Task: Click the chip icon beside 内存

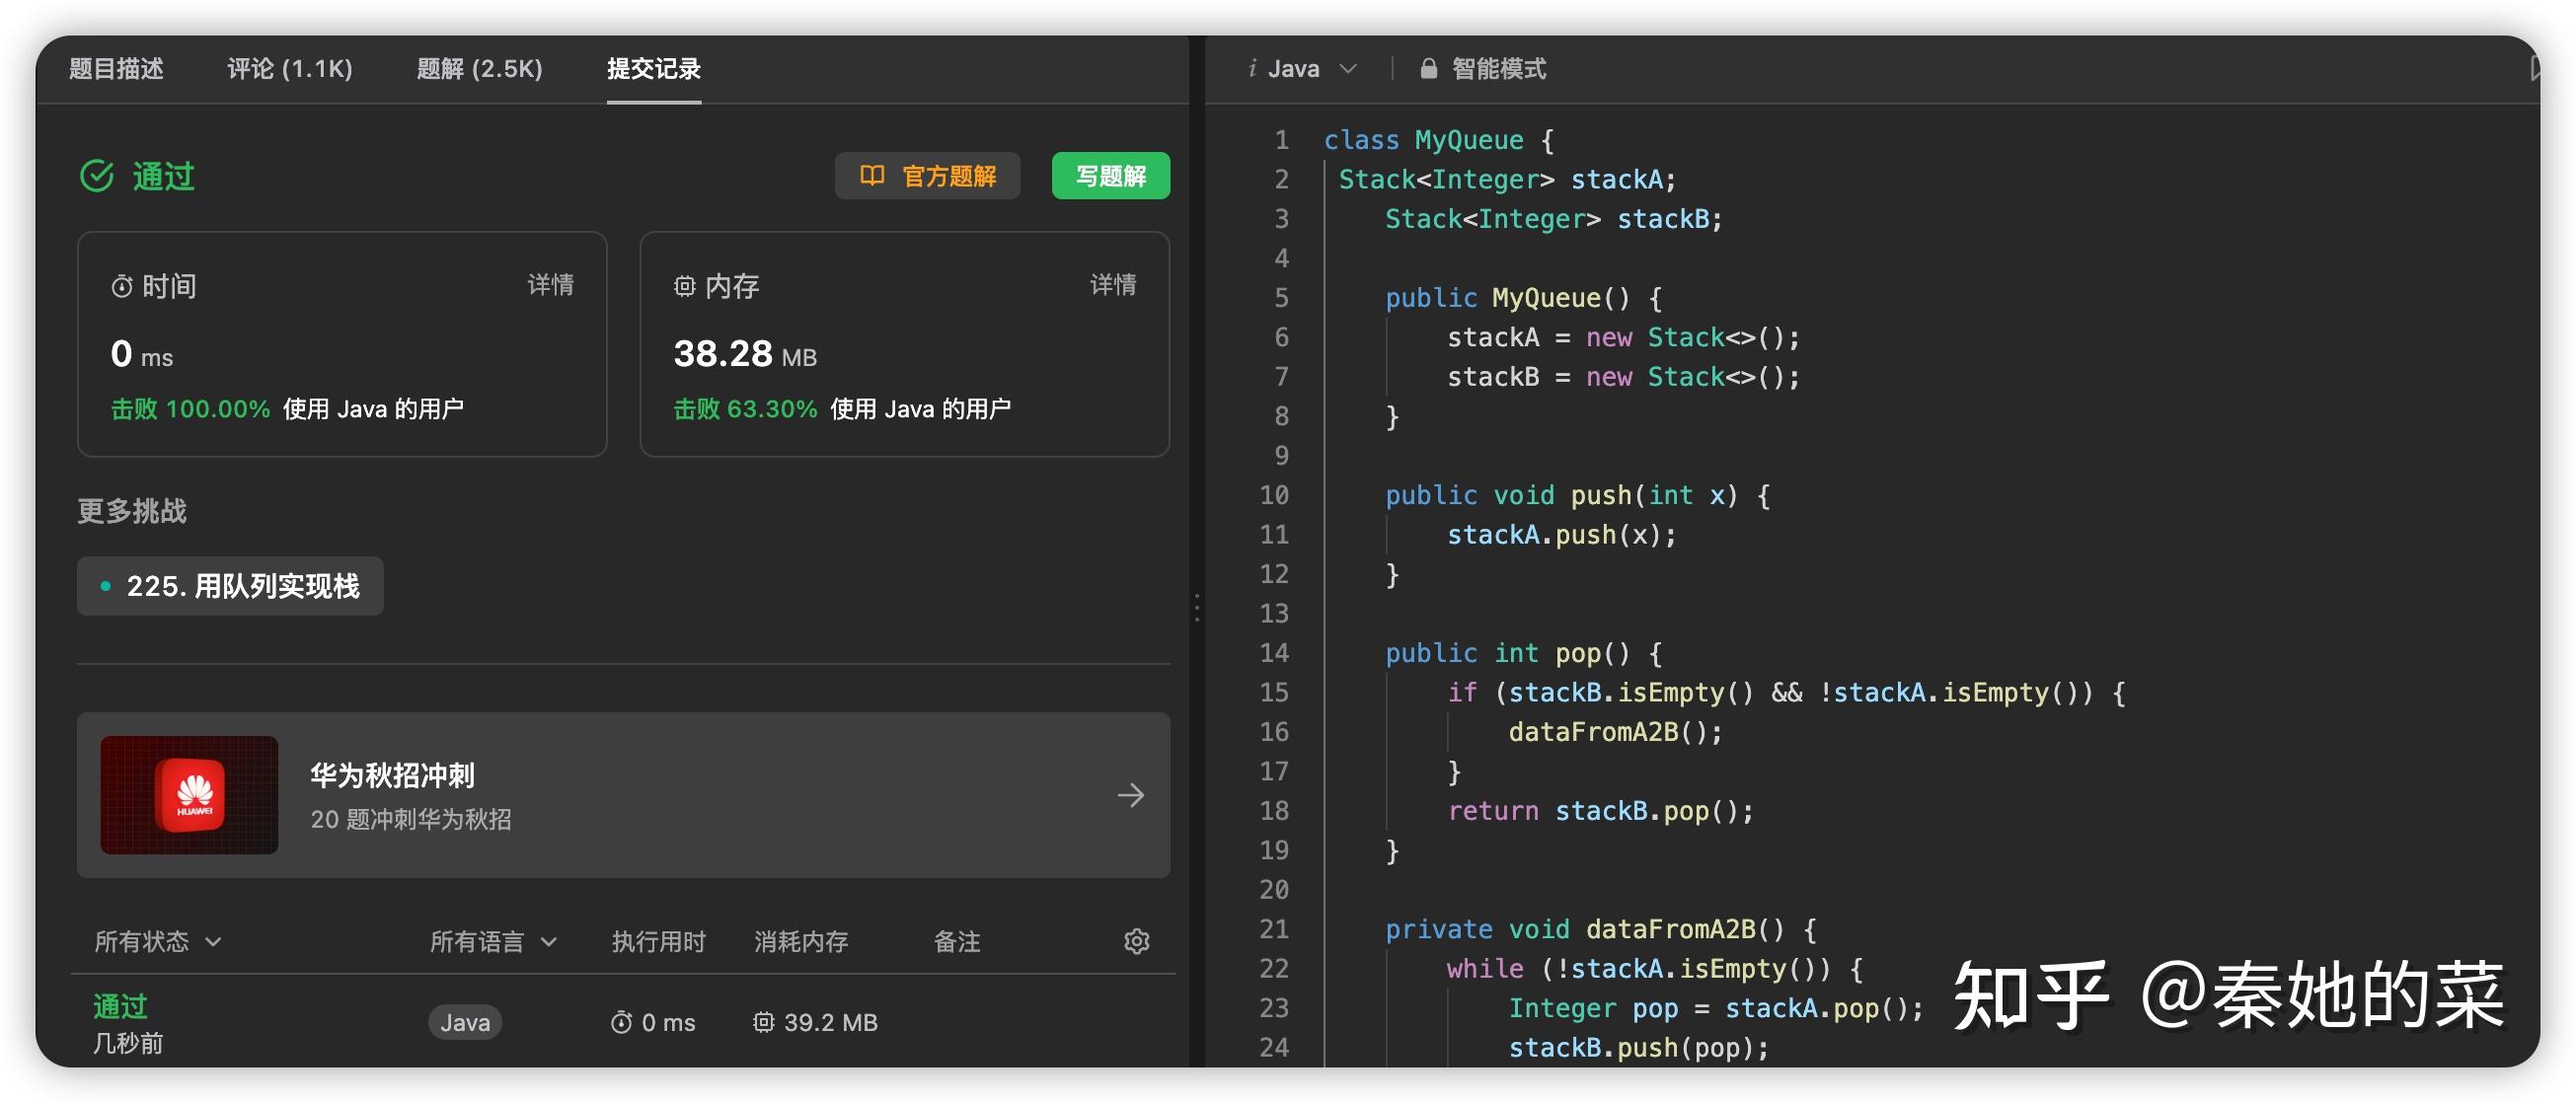Action: [684, 287]
